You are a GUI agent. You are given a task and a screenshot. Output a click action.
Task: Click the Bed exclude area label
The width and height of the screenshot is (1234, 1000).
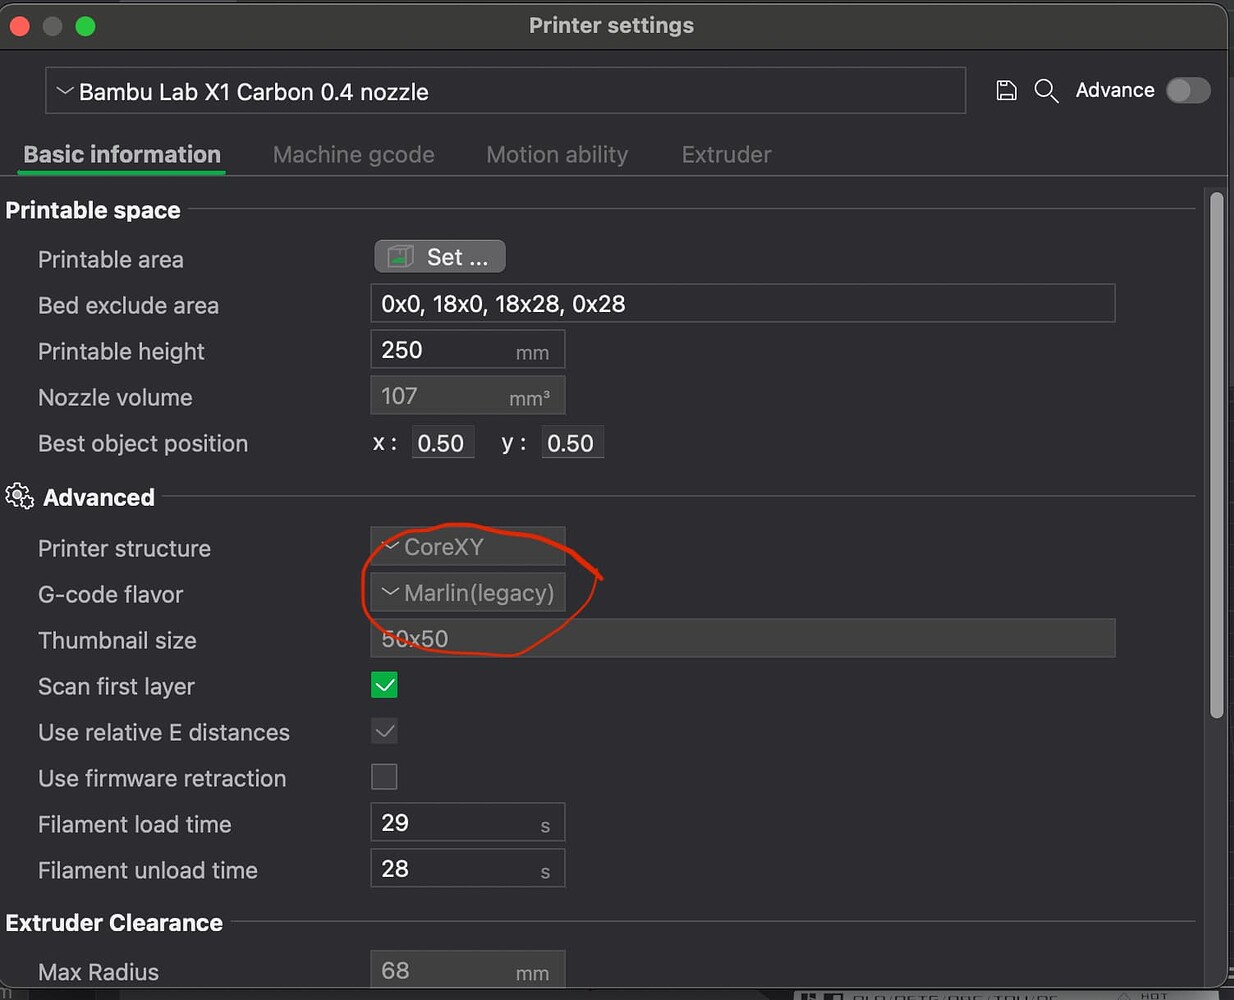pos(128,306)
